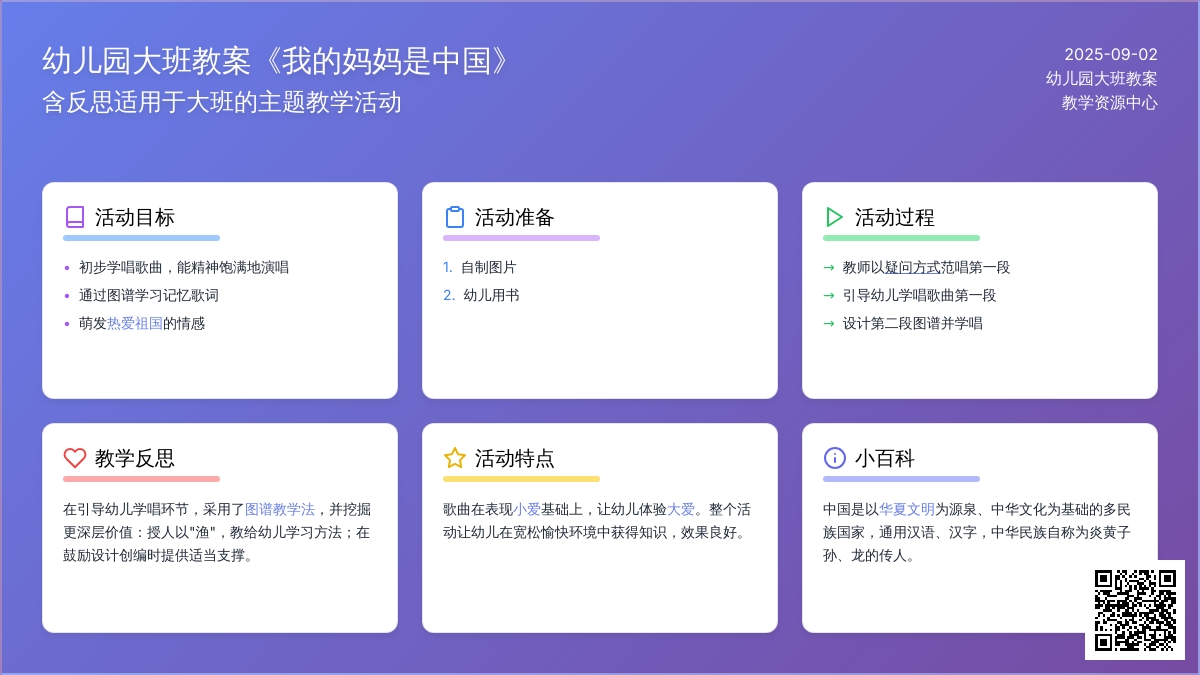Click the green bar under 活动过程
Screen dimensions: 1200x675
901,238
